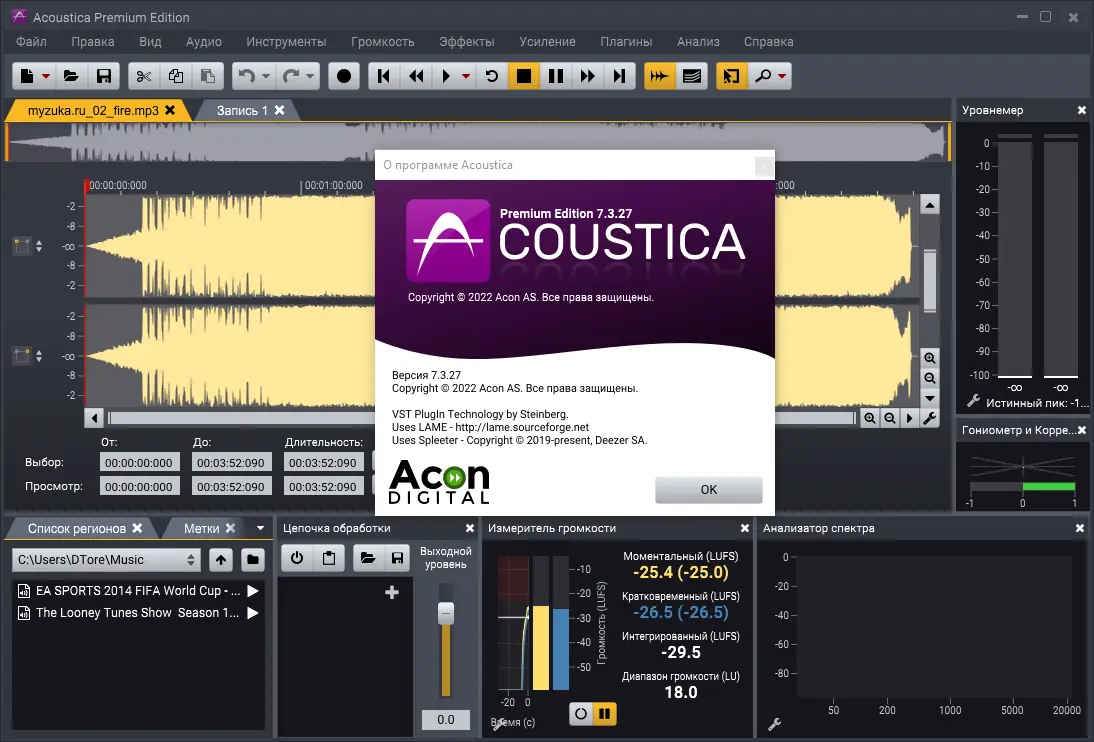The height and width of the screenshot is (742, 1094).
Task: Click the Stop playback icon
Action: (523, 76)
